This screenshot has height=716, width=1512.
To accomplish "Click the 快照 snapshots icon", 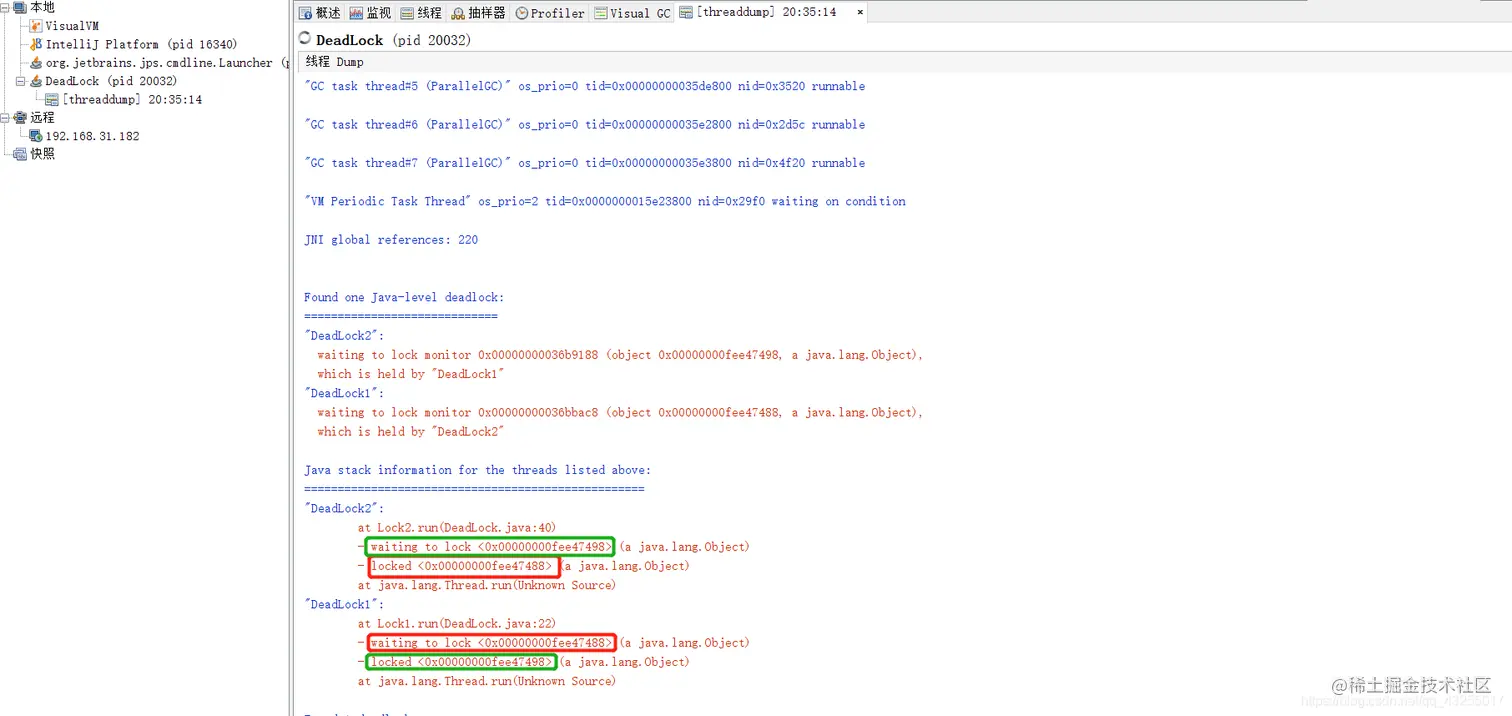I will [x=20, y=154].
